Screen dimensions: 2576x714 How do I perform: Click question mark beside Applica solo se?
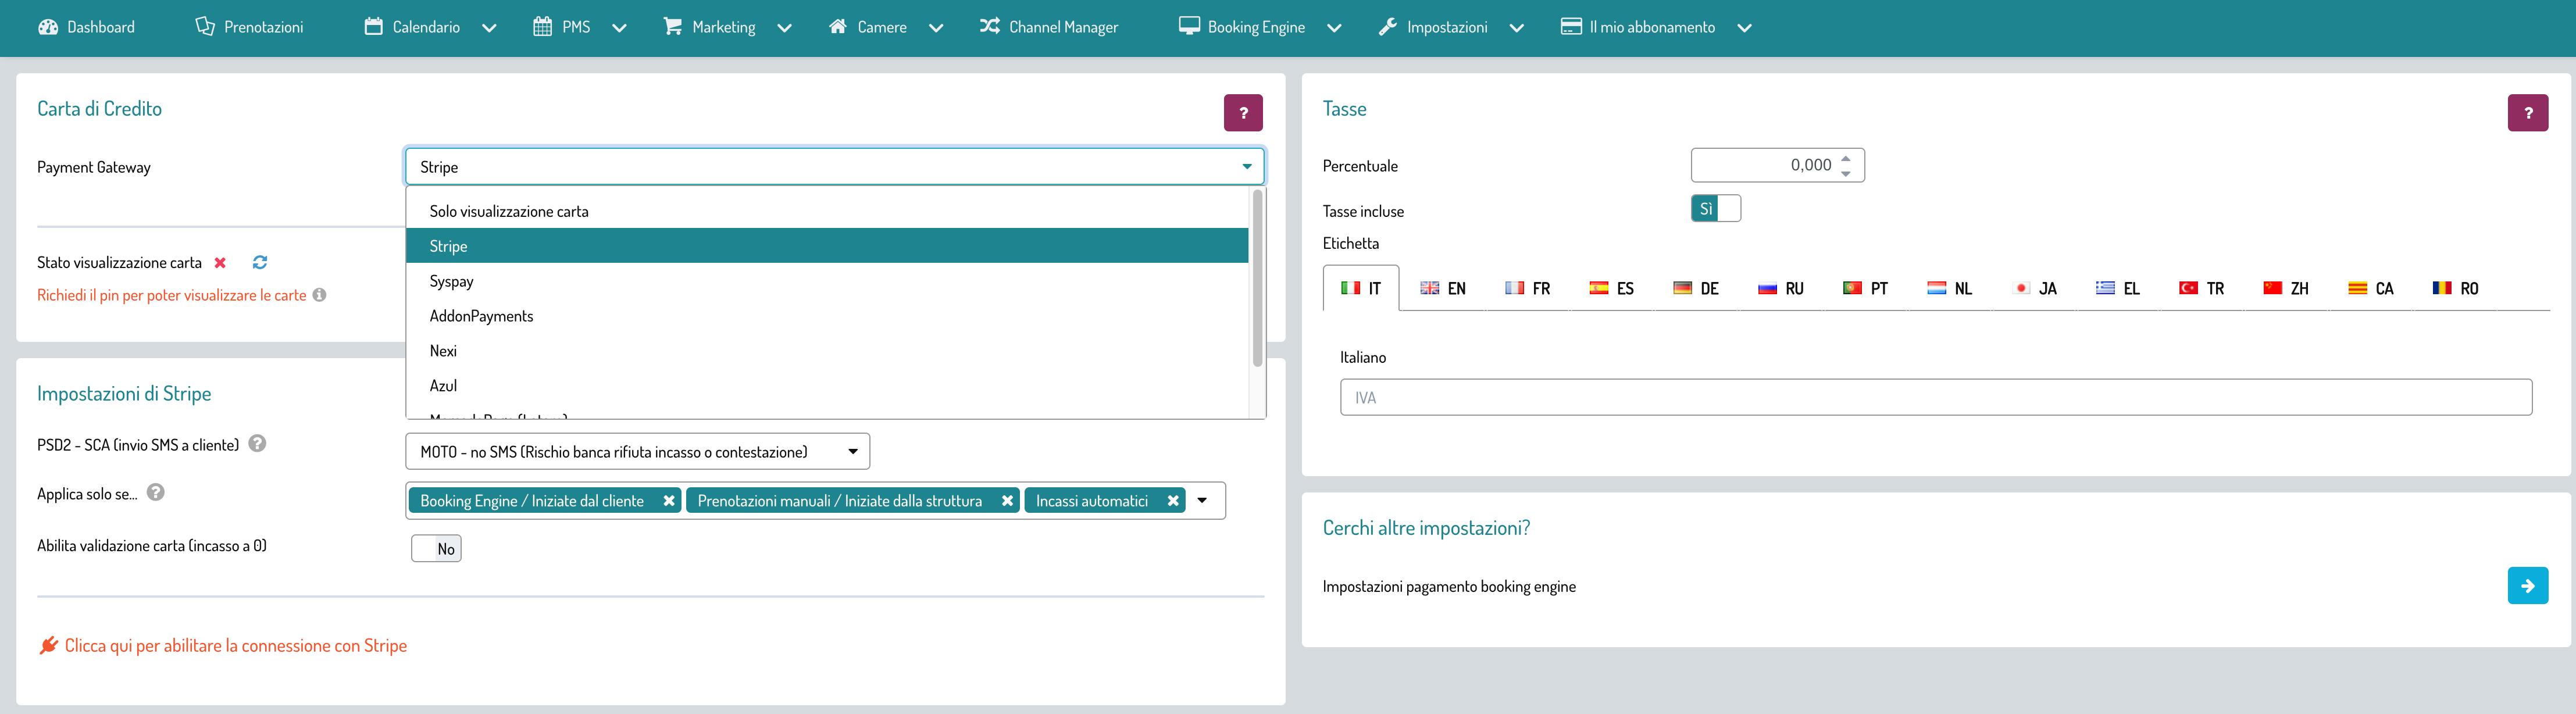click(x=156, y=493)
